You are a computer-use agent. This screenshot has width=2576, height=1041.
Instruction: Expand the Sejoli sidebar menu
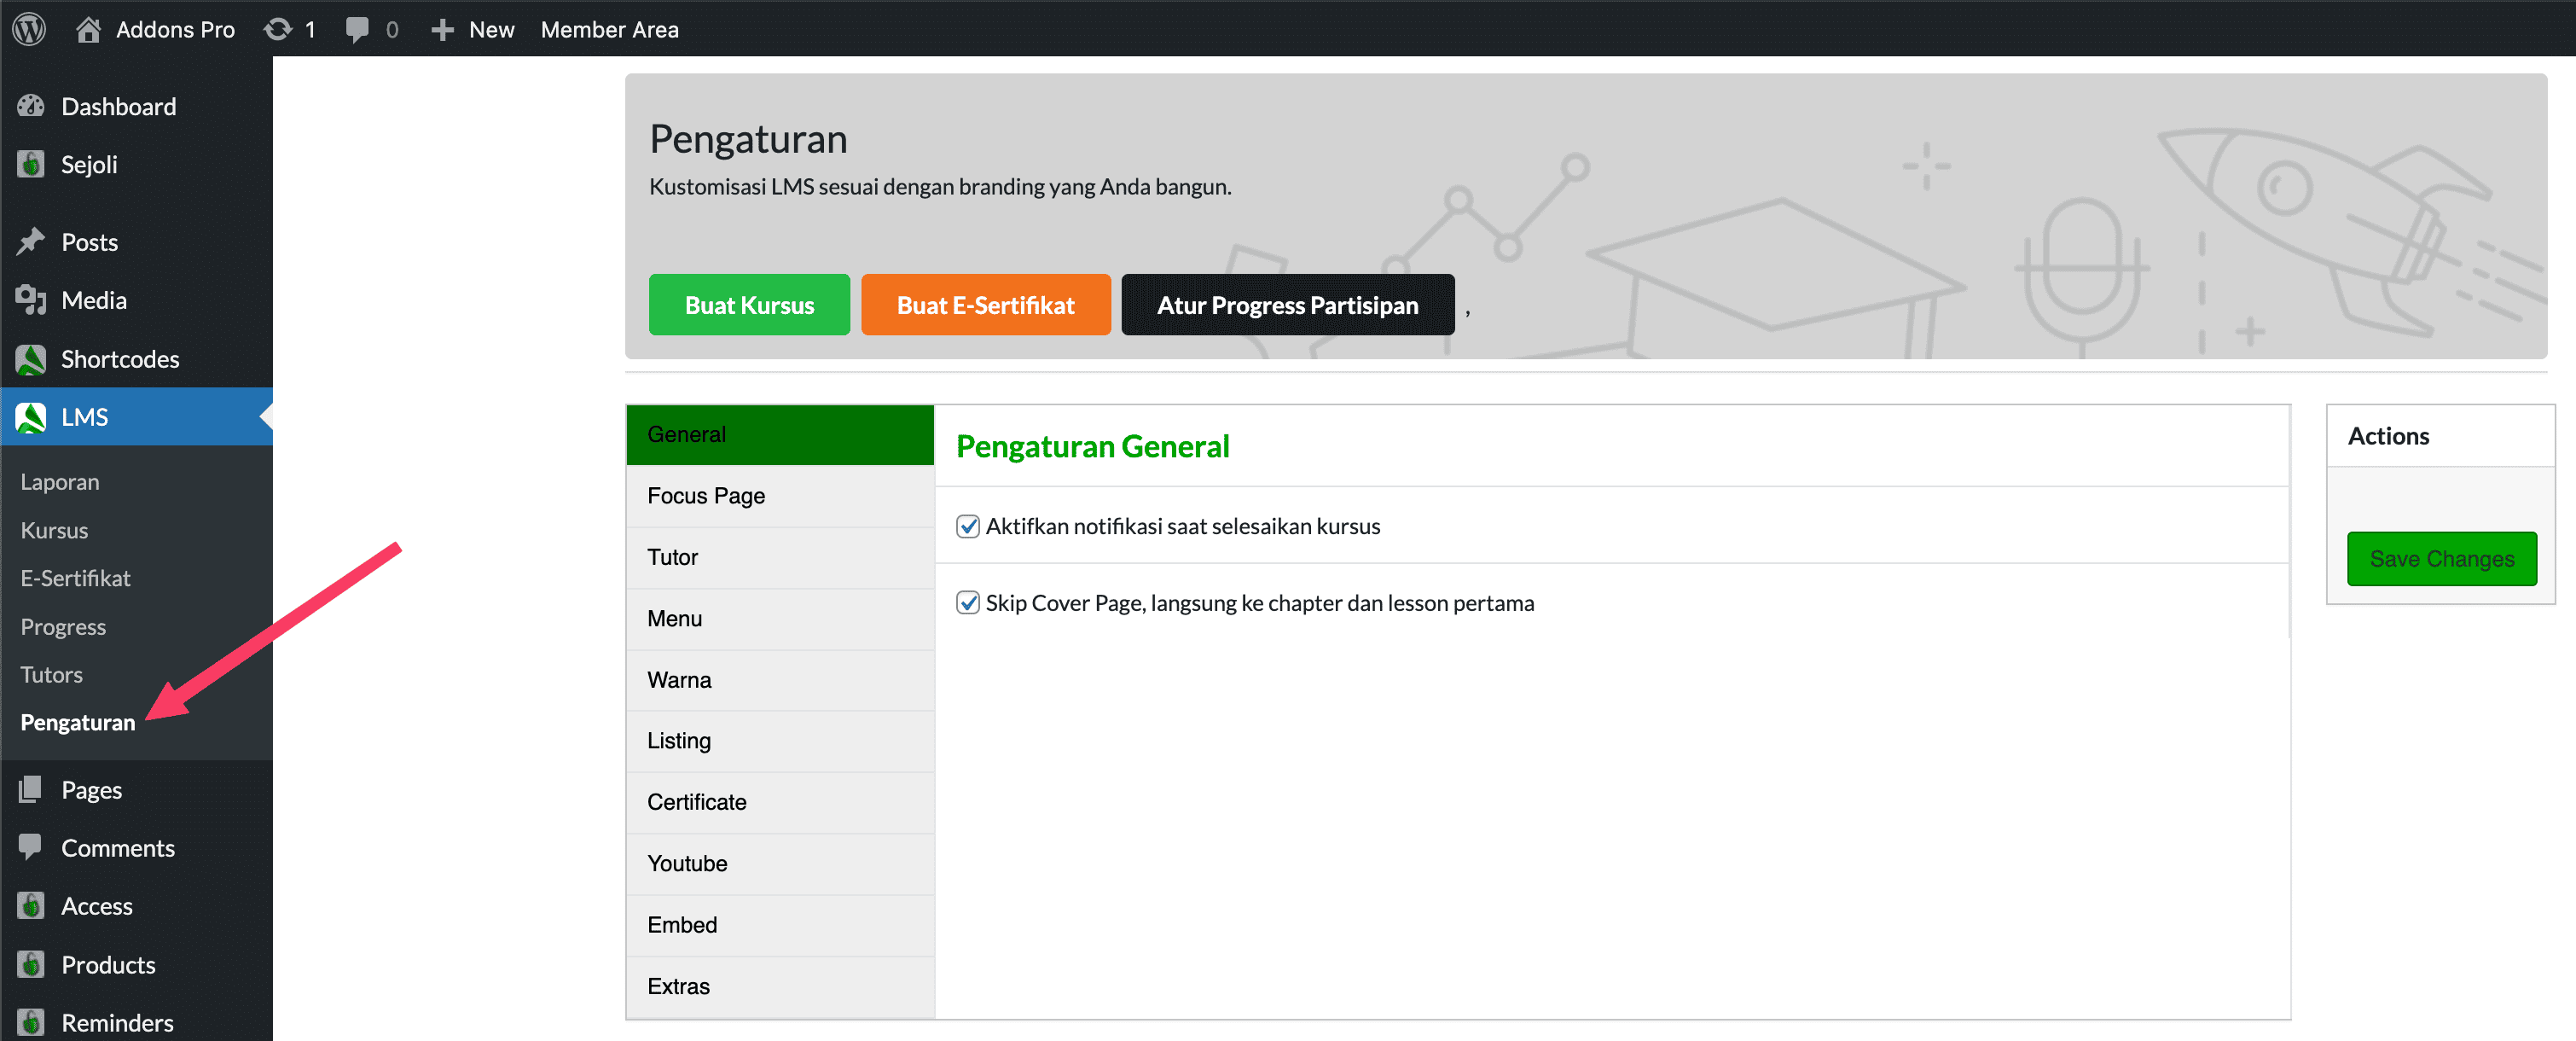pos(89,164)
